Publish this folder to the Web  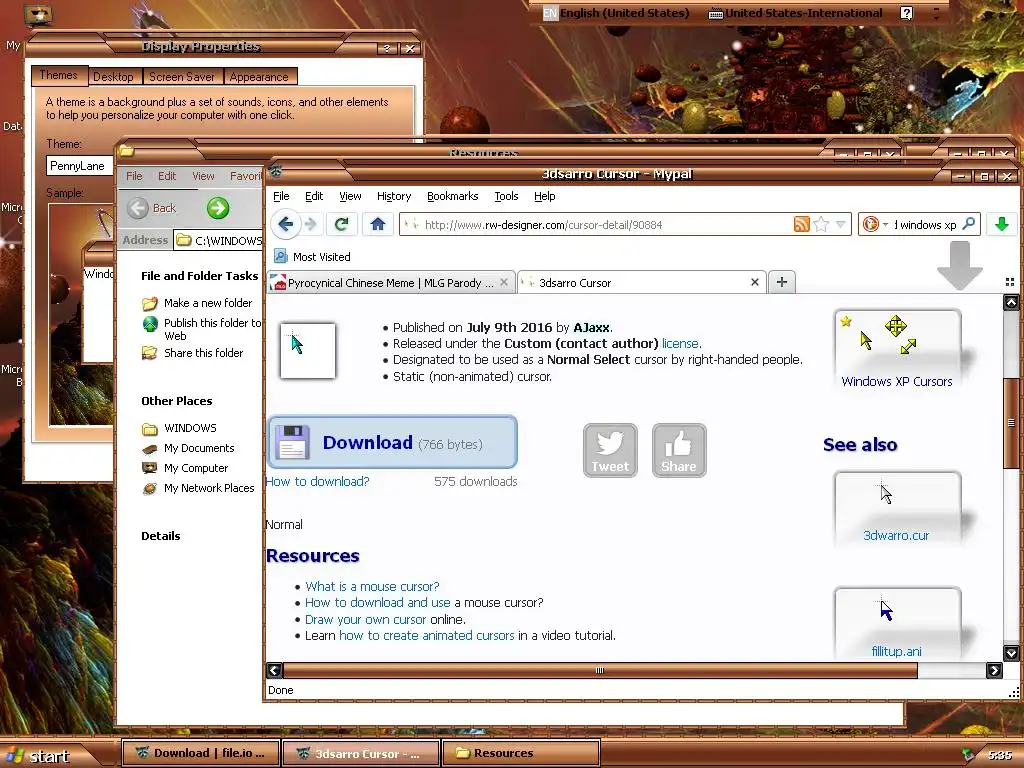(202, 329)
